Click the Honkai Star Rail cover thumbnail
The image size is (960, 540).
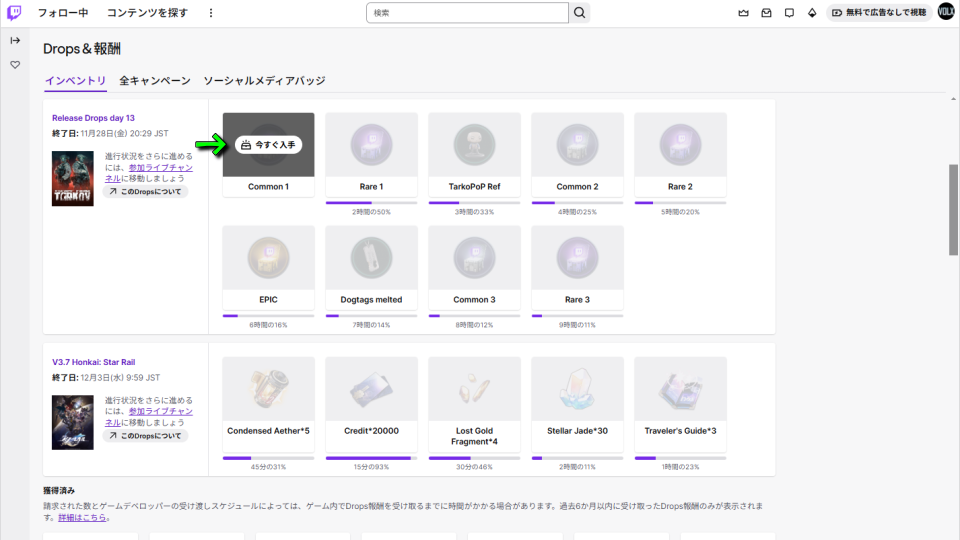pyautogui.click(x=73, y=422)
